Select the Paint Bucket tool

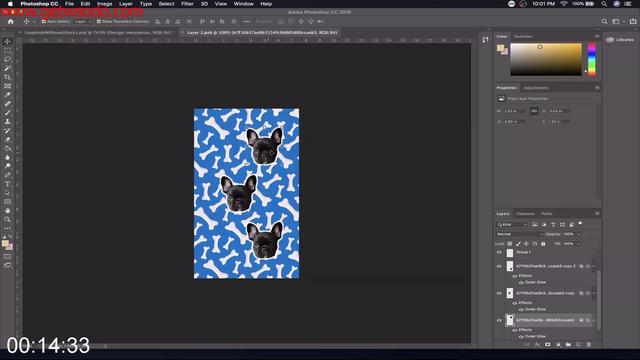(7, 149)
